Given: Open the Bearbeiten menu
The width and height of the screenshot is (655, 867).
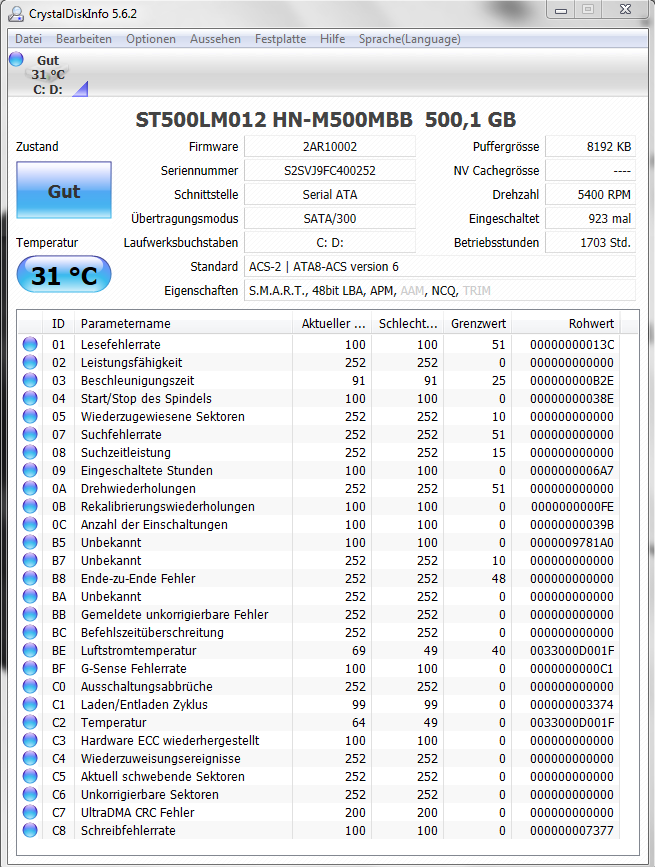Looking at the screenshot, I should (83, 39).
